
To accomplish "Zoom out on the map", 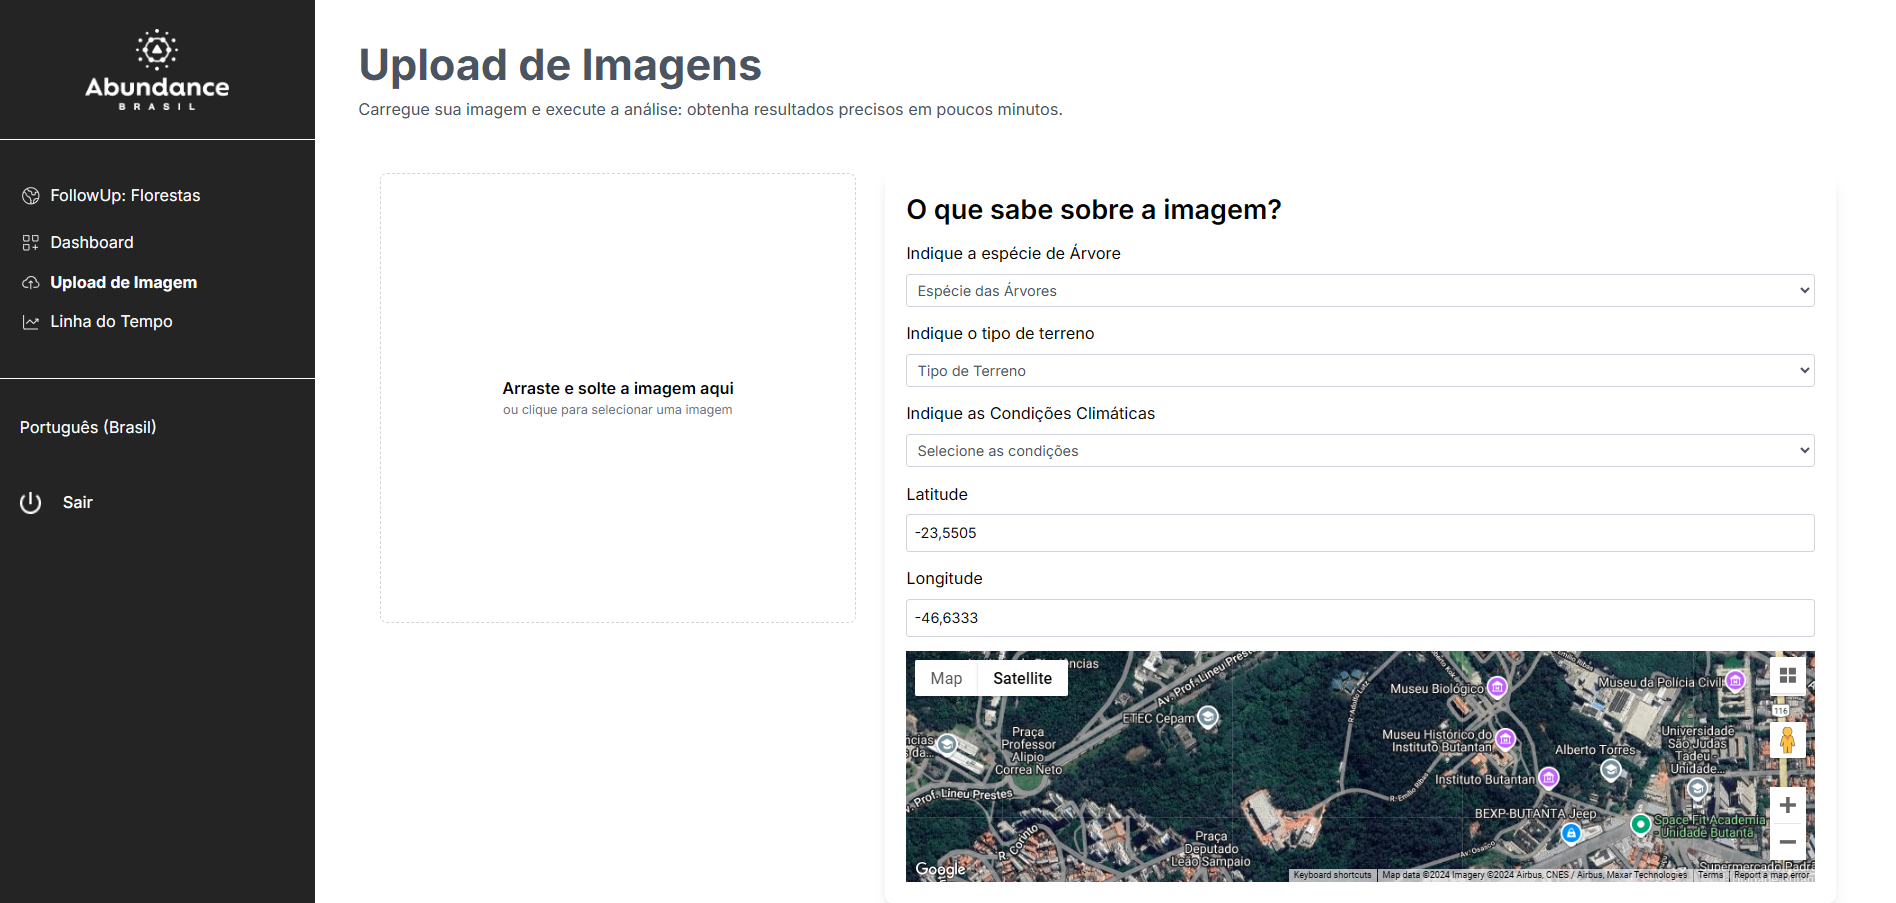I will tap(1788, 842).
